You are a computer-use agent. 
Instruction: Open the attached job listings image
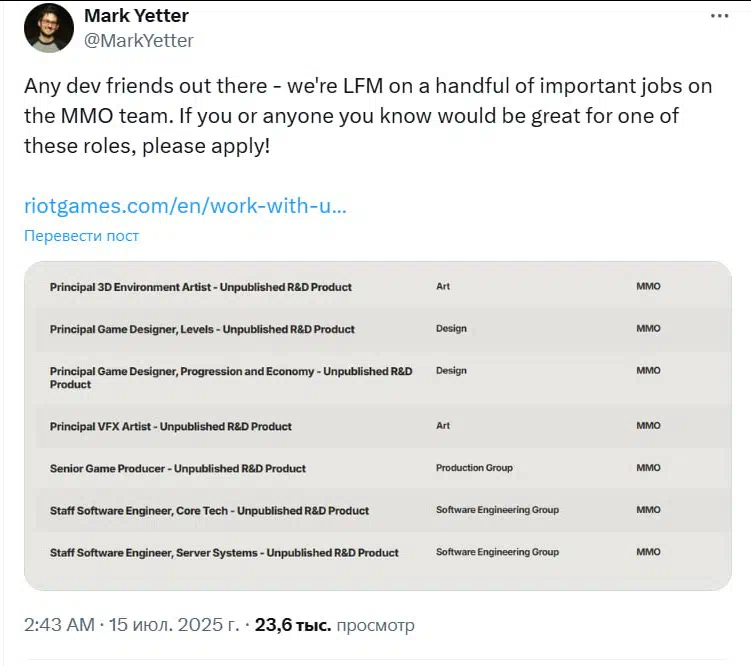click(x=377, y=426)
